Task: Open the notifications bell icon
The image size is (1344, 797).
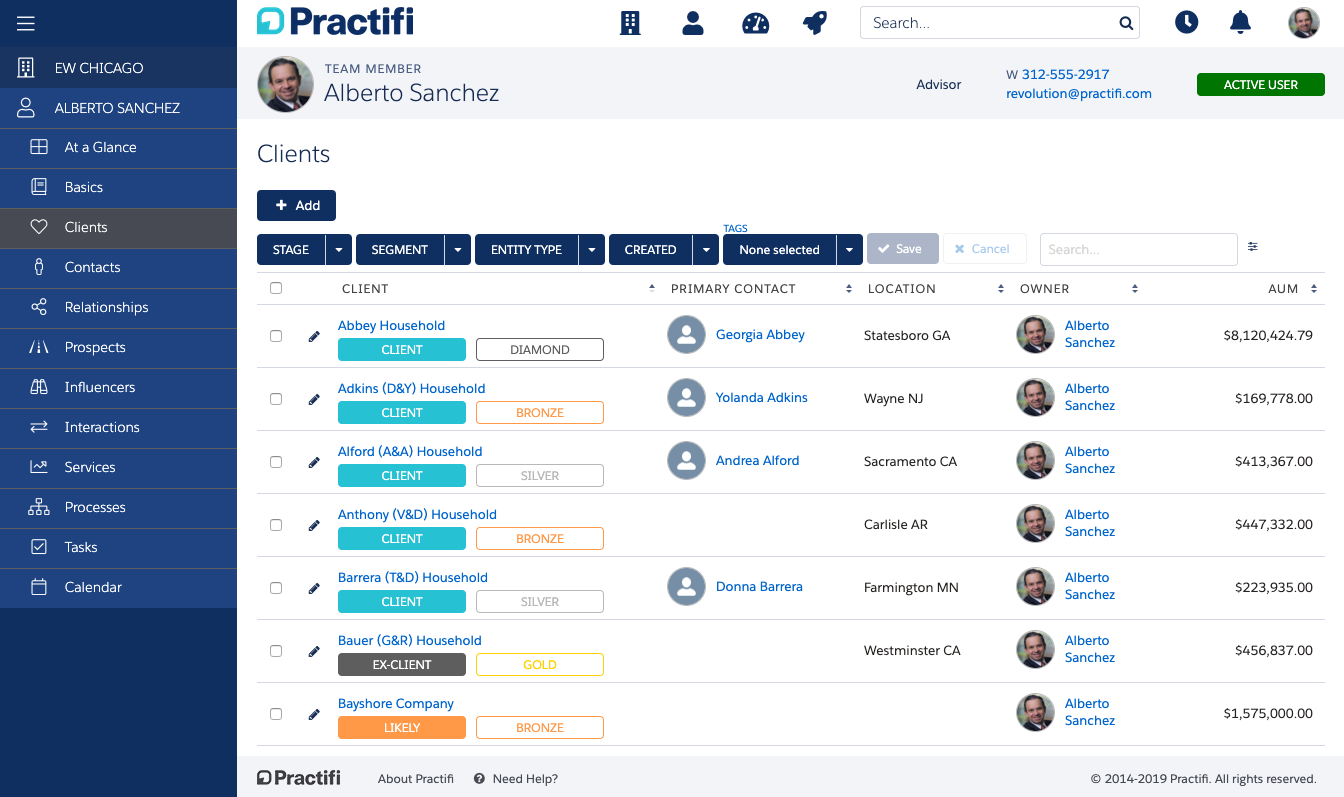Action: (x=1240, y=22)
